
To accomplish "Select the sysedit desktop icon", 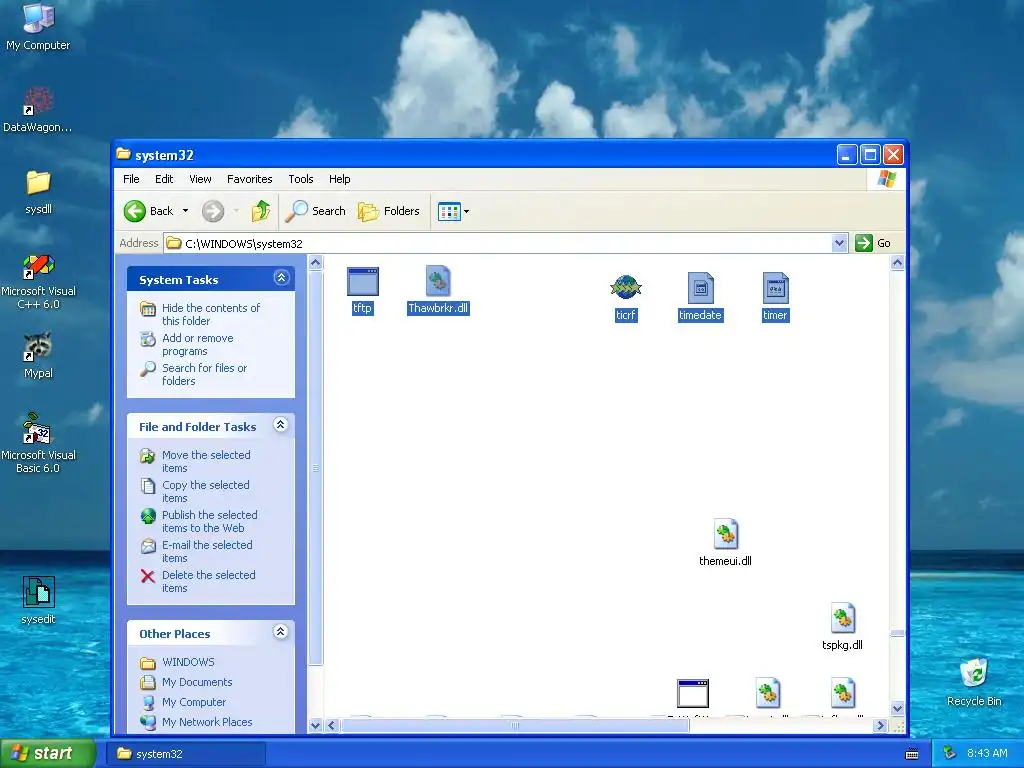I will [x=38, y=600].
